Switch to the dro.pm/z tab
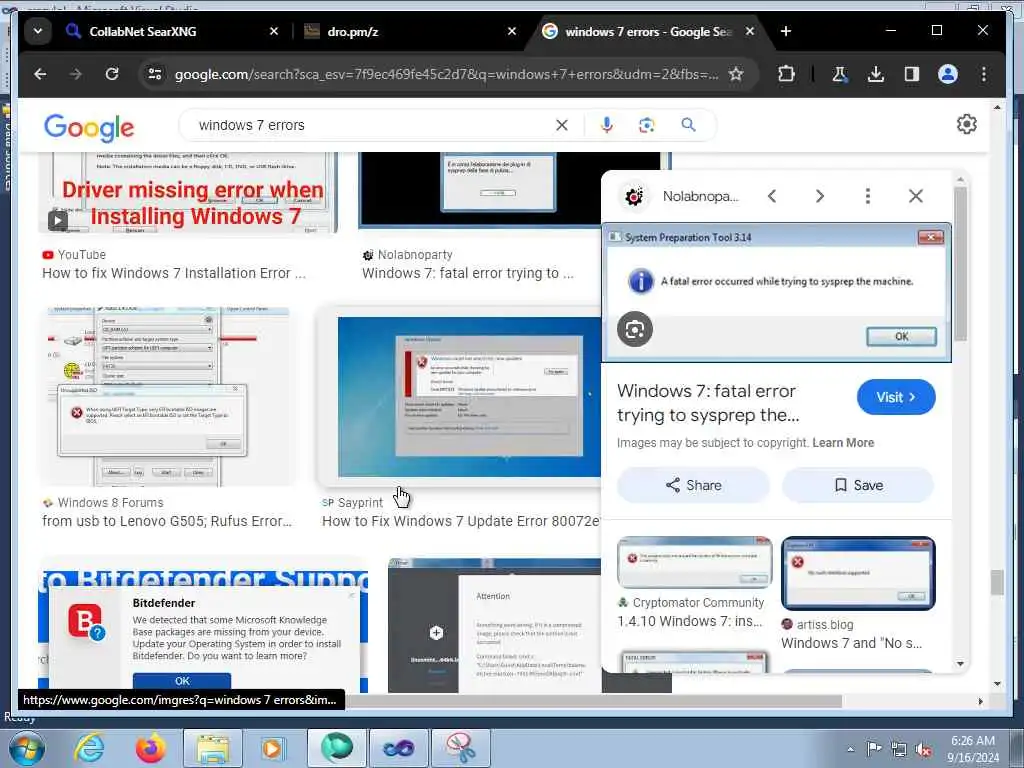 click(x=353, y=31)
